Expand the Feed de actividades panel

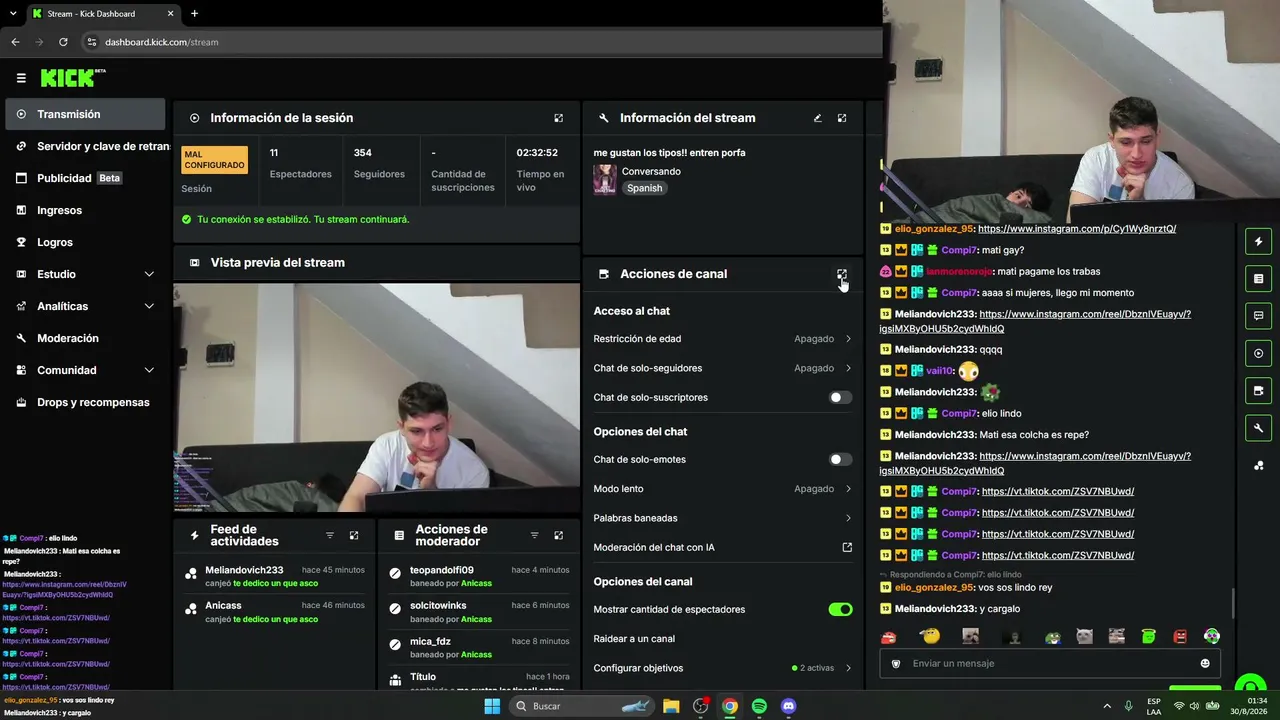pyautogui.click(x=354, y=536)
